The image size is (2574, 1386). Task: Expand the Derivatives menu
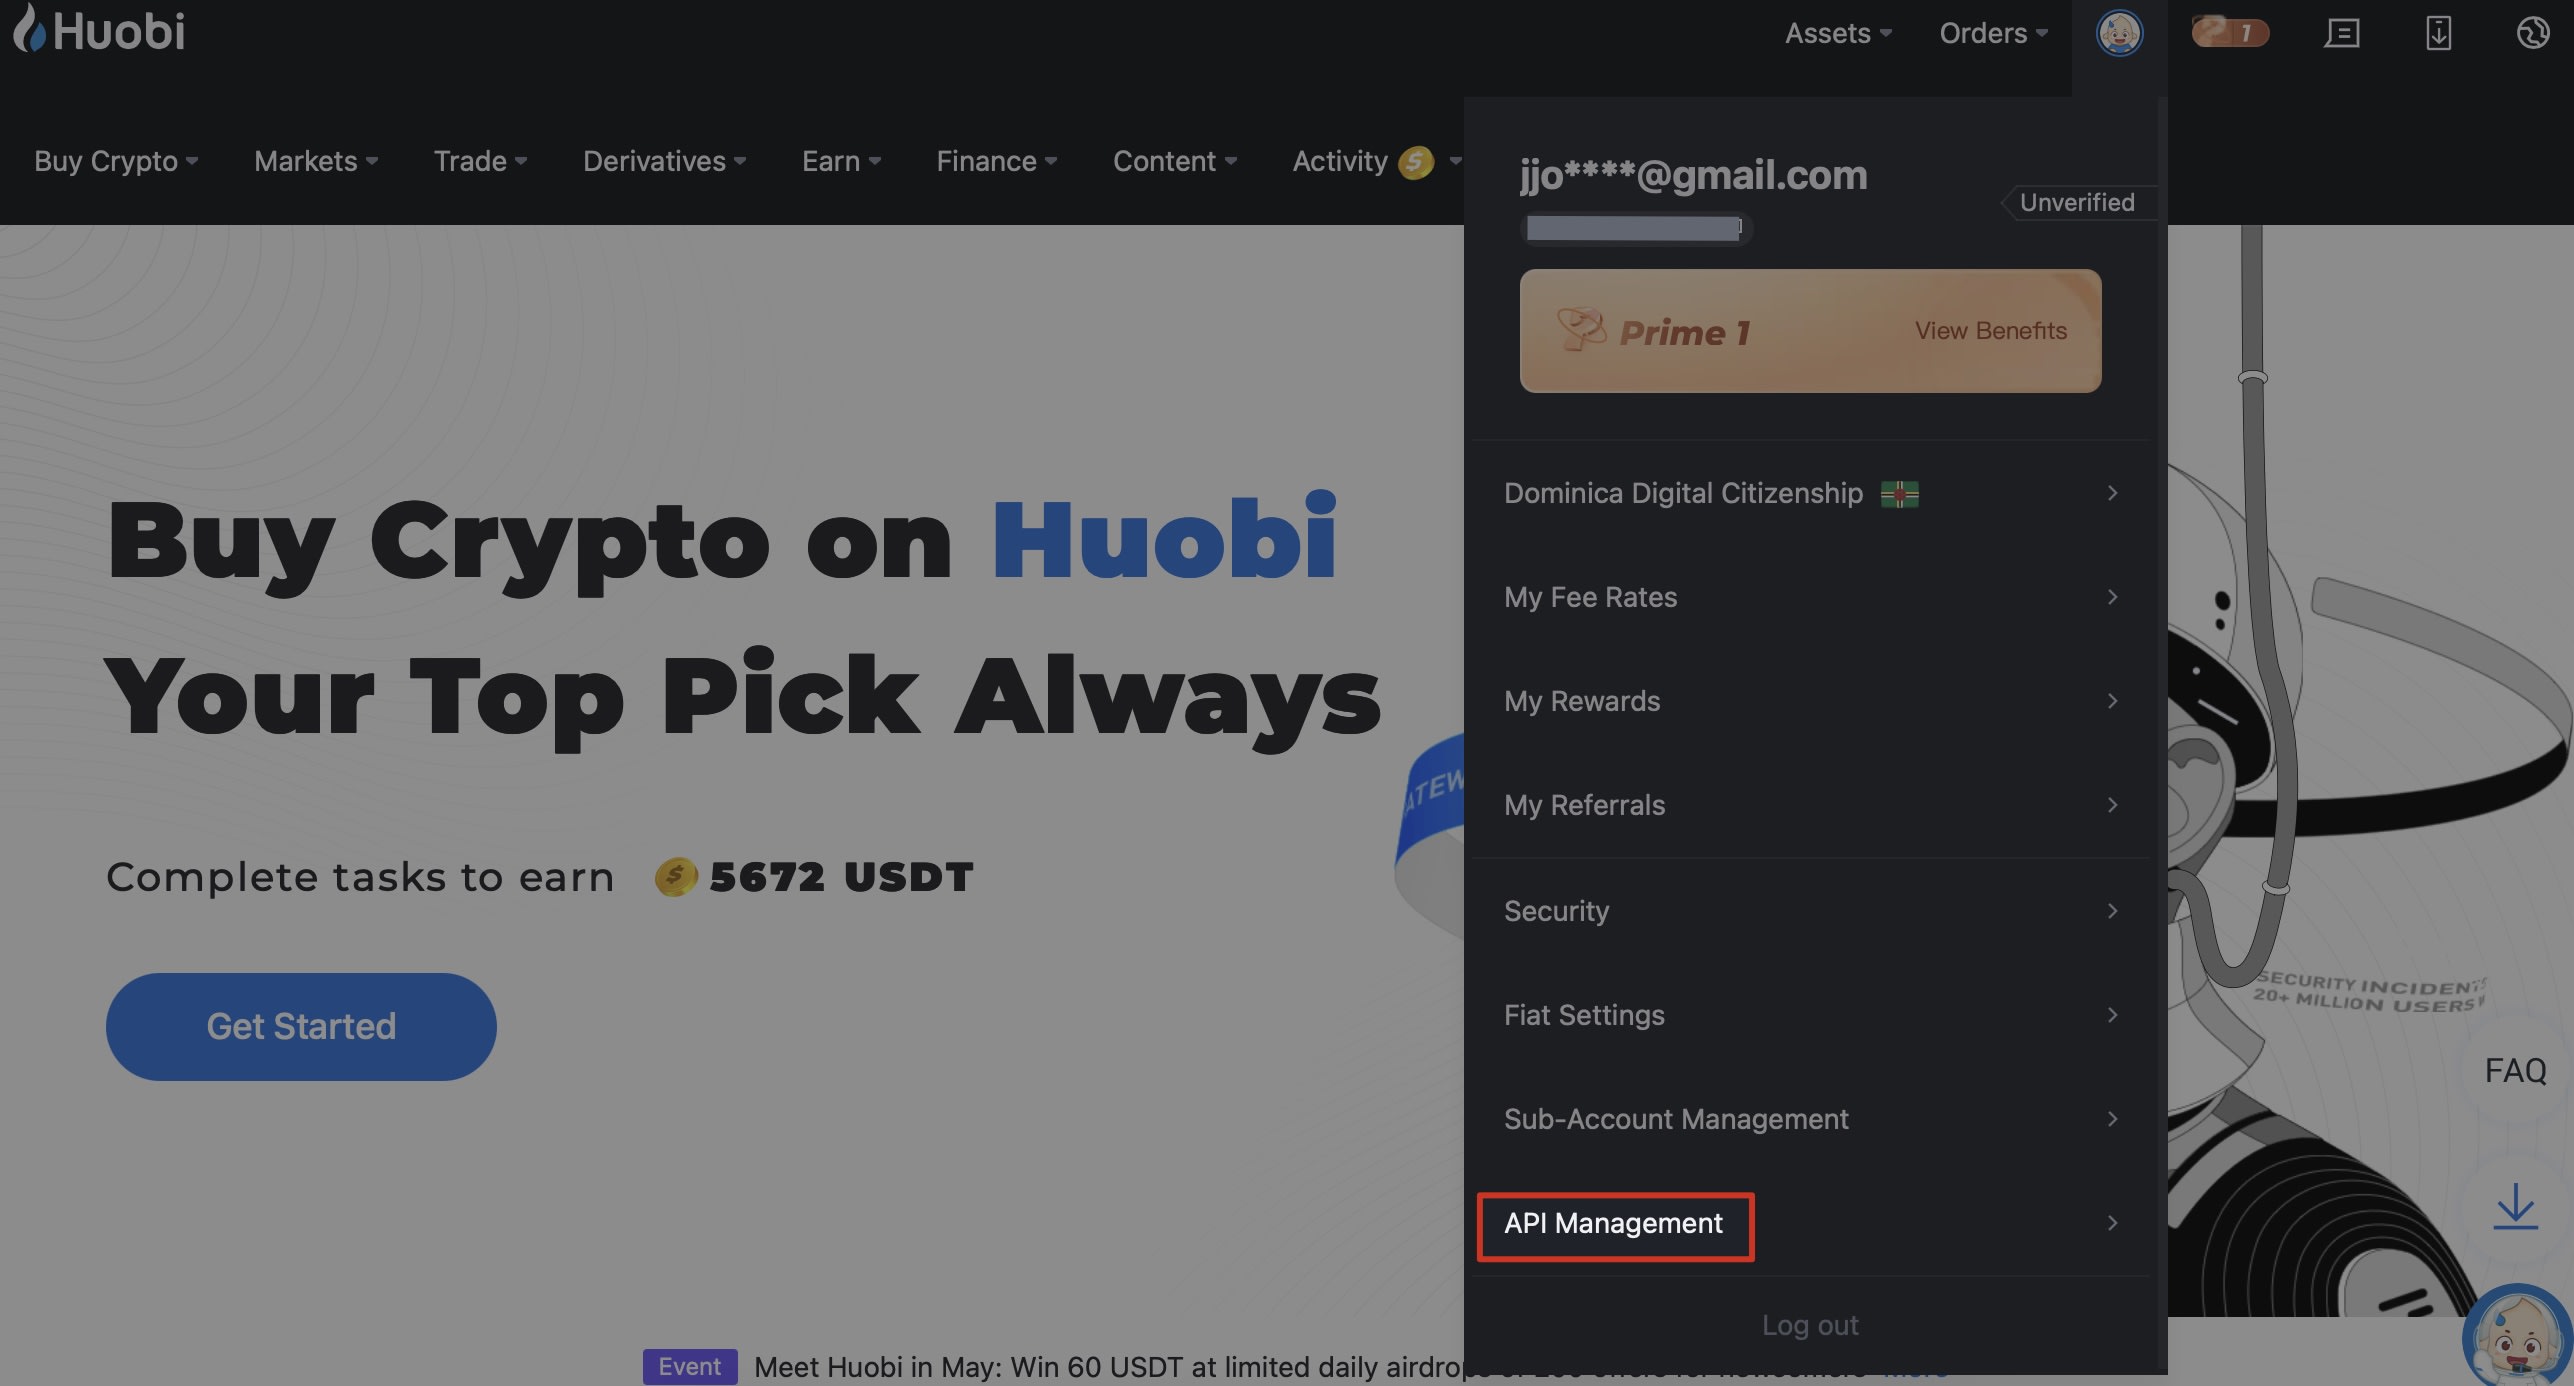click(x=664, y=161)
